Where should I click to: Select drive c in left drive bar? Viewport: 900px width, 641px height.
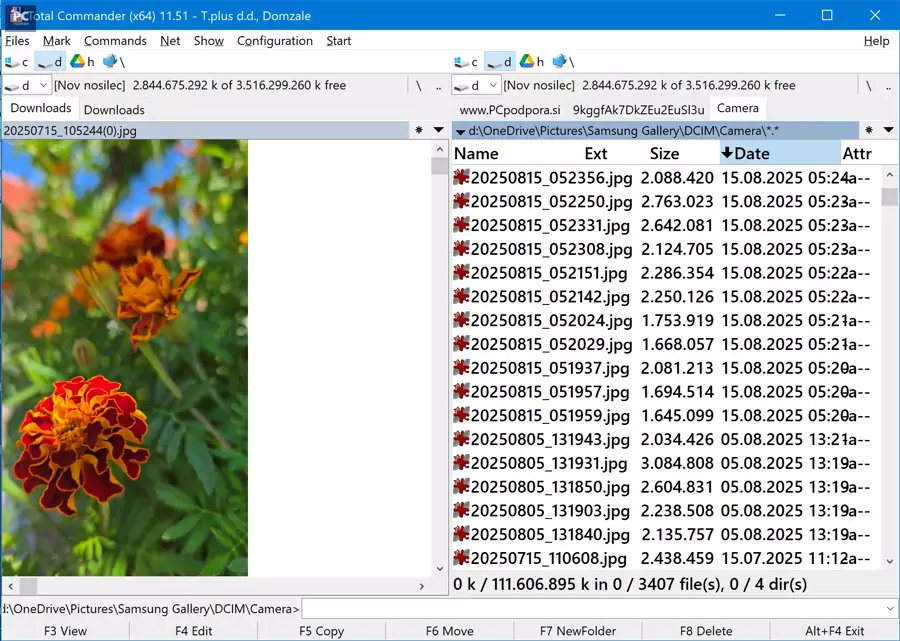pyautogui.click(x=17, y=62)
